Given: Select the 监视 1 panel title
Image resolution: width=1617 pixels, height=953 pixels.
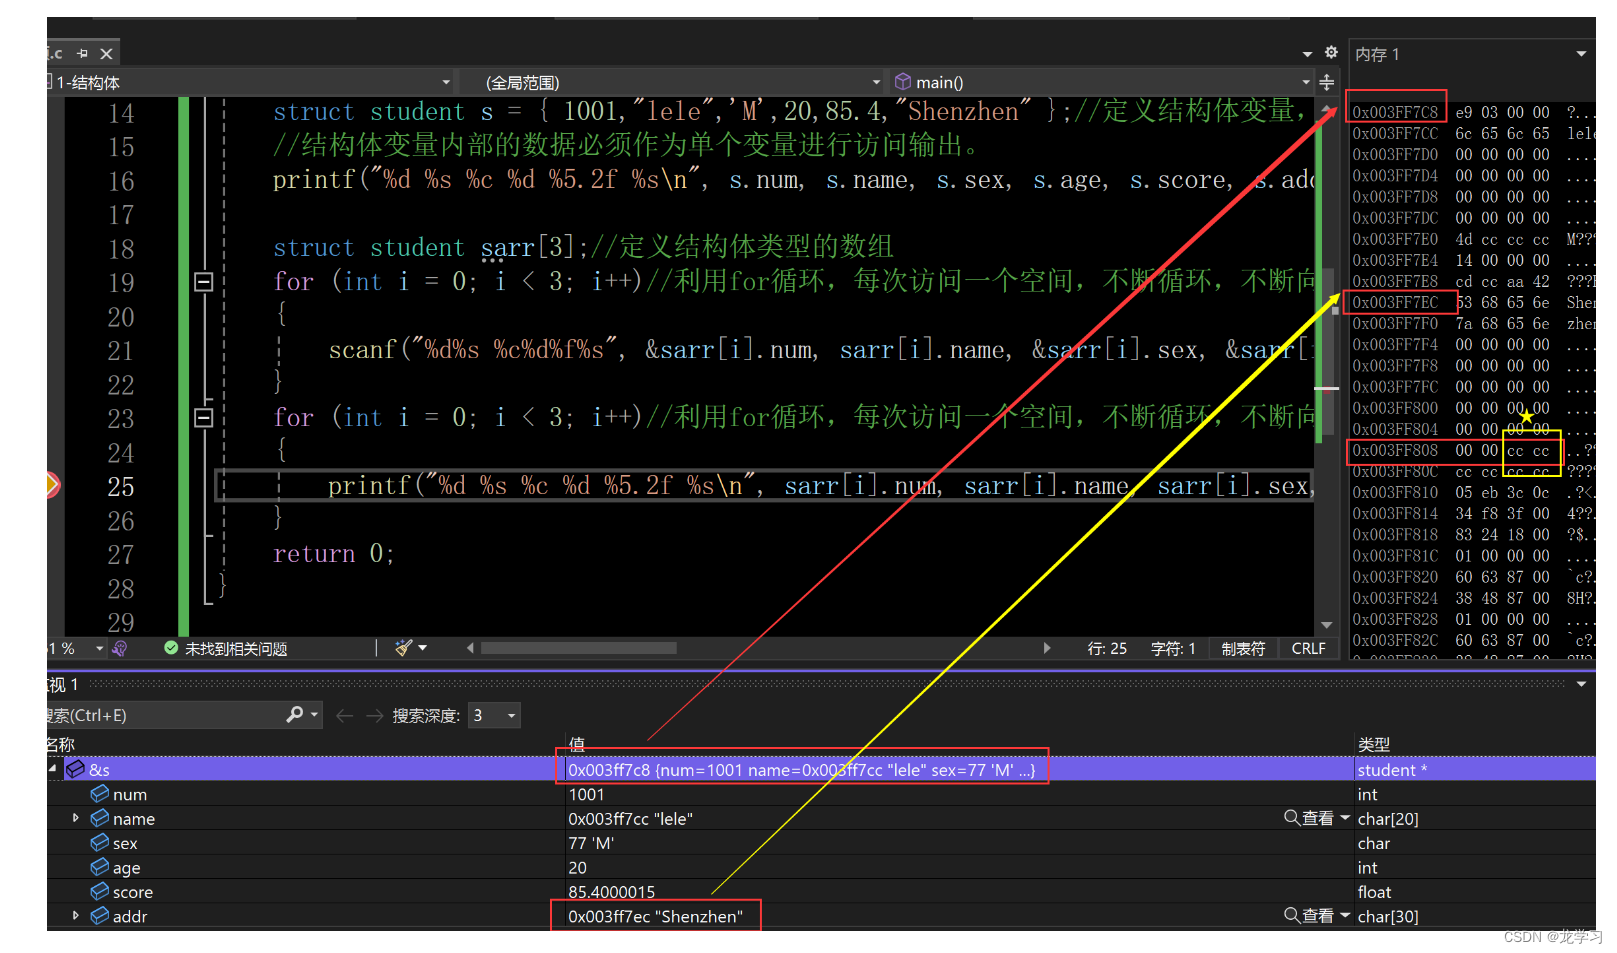Looking at the screenshot, I should tap(62, 684).
